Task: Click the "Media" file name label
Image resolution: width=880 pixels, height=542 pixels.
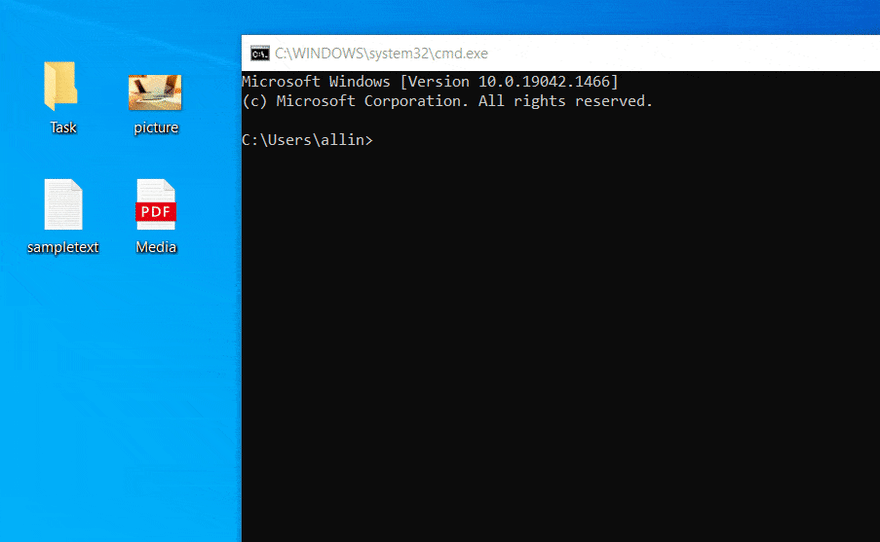Action: pos(156,247)
